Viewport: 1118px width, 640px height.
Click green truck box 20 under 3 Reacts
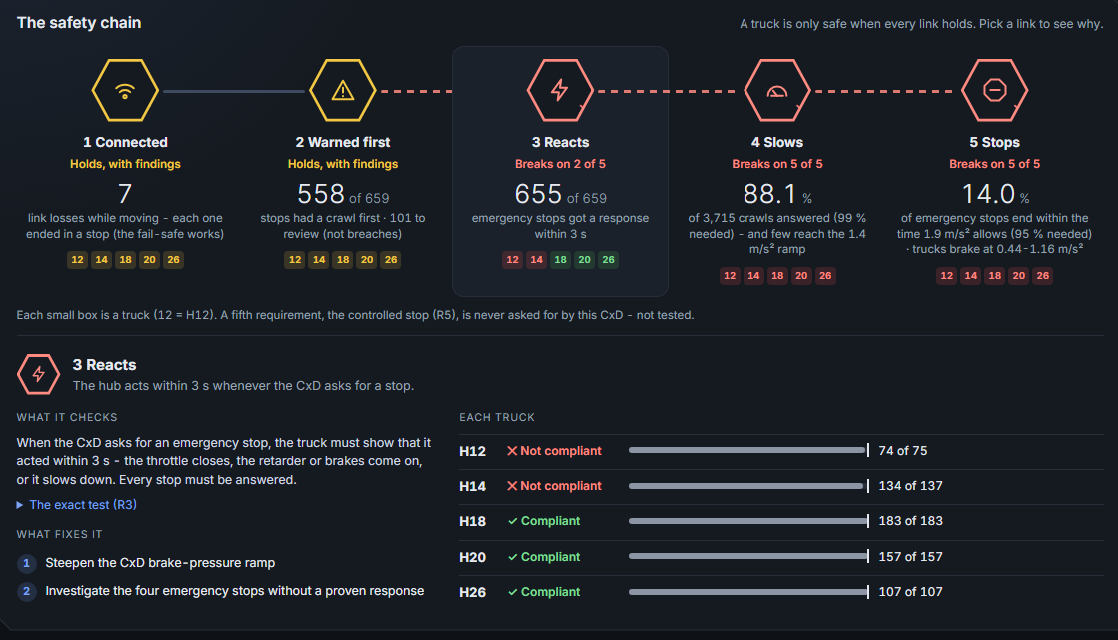pos(585,259)
